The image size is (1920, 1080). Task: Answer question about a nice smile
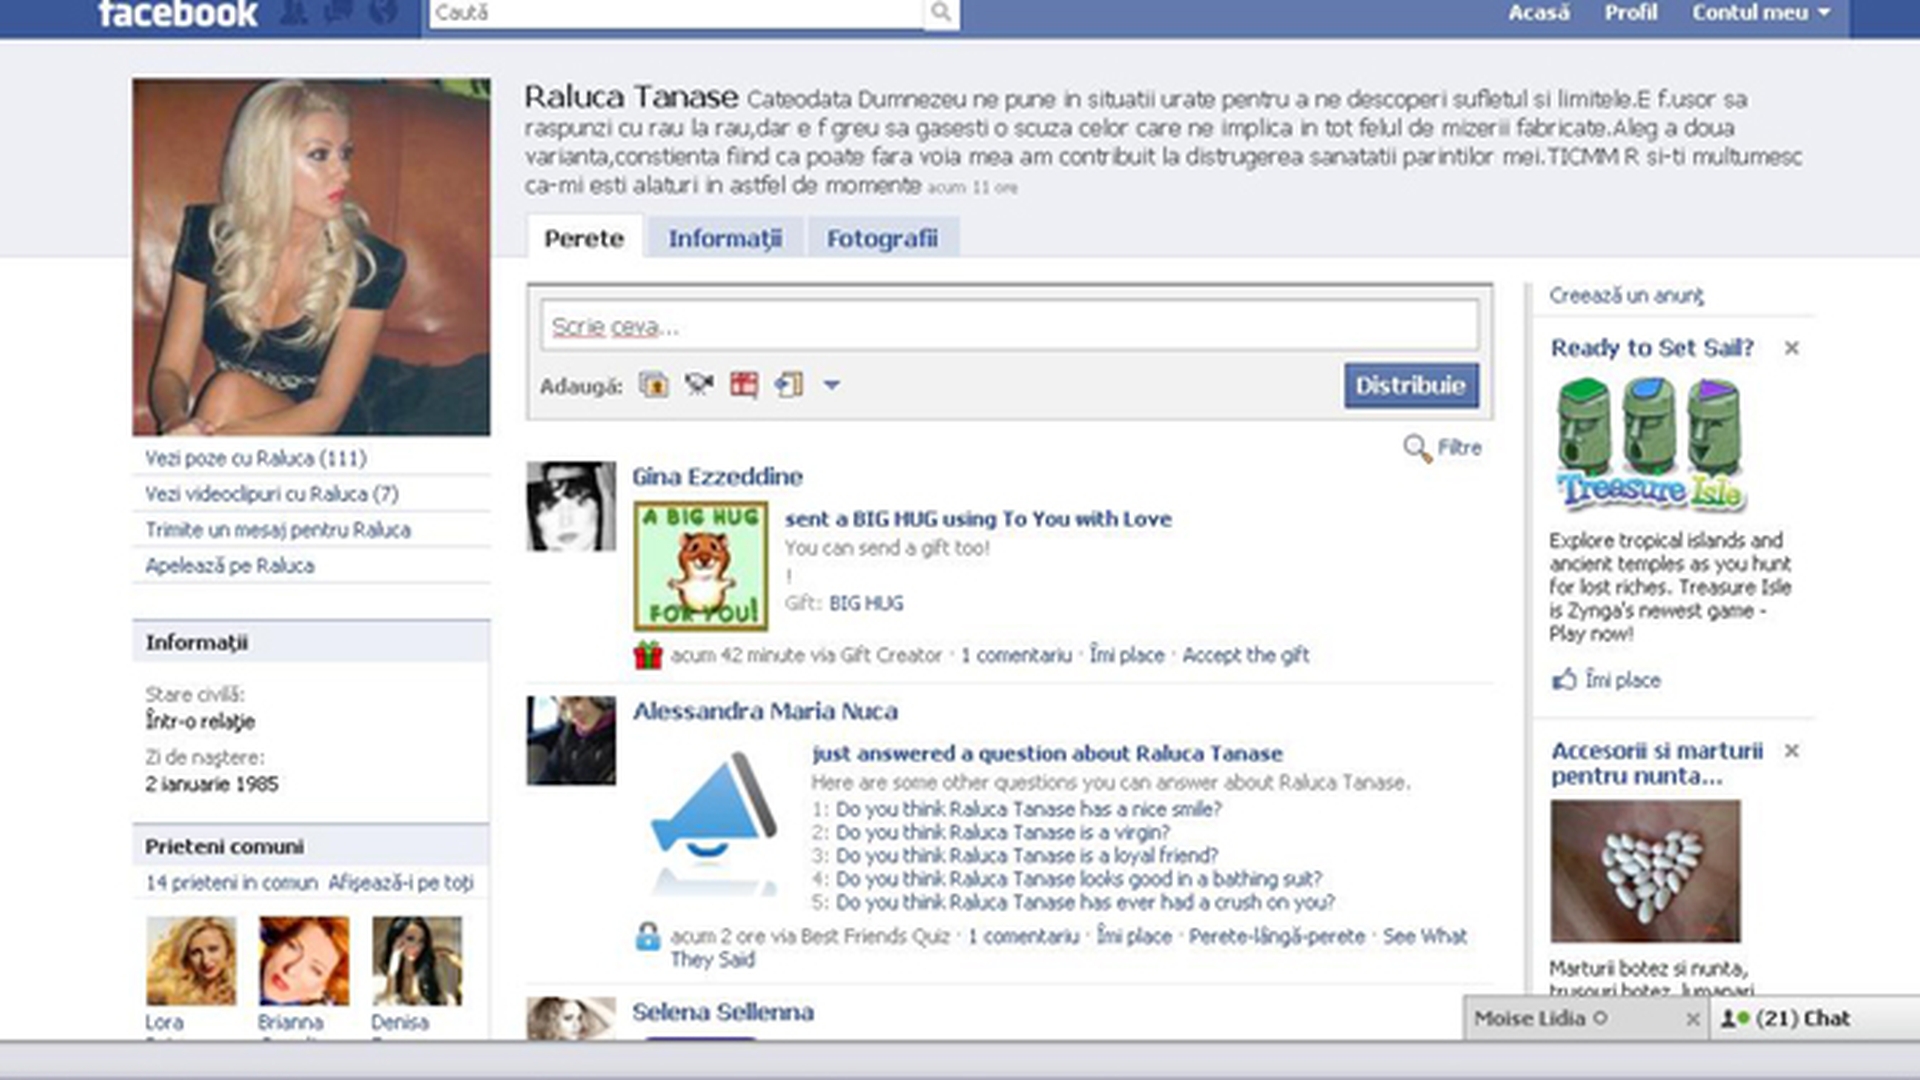[x=1028, y=809]
